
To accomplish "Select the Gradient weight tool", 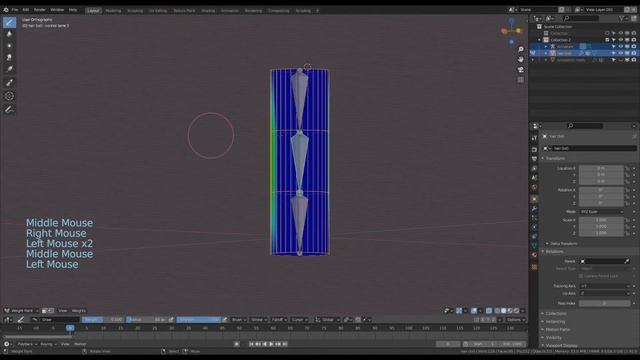I will coord(9,69).
